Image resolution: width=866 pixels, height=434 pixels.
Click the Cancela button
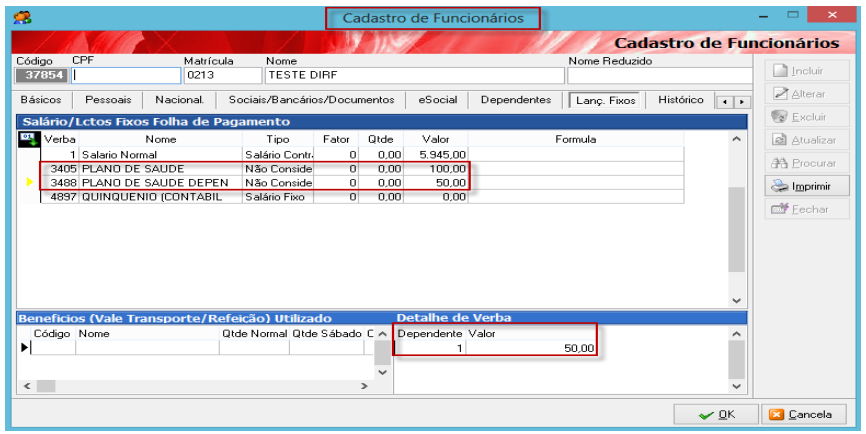click(801, 414)
